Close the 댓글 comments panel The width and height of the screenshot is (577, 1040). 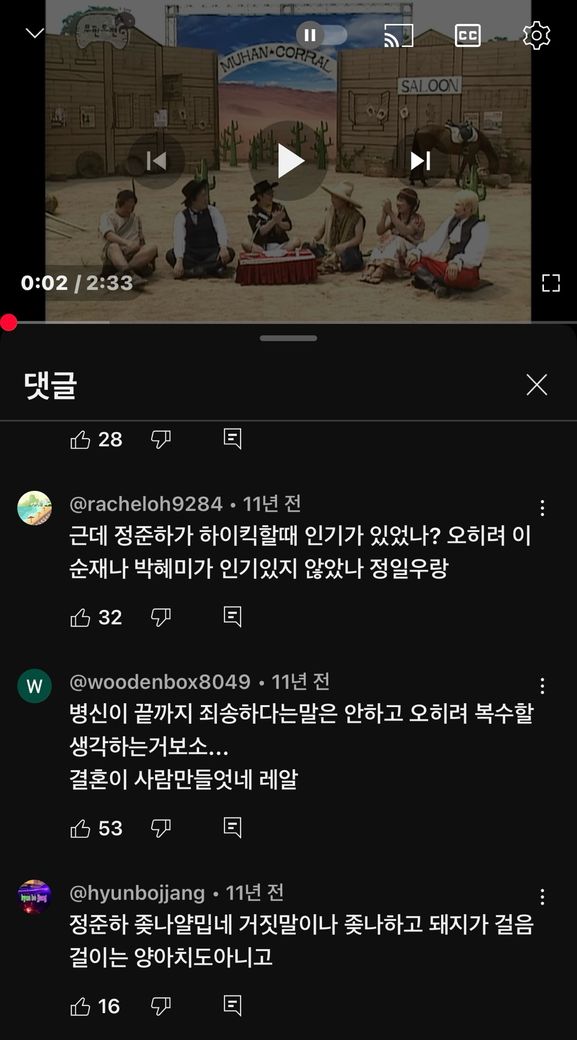click(x=537, y=385)
